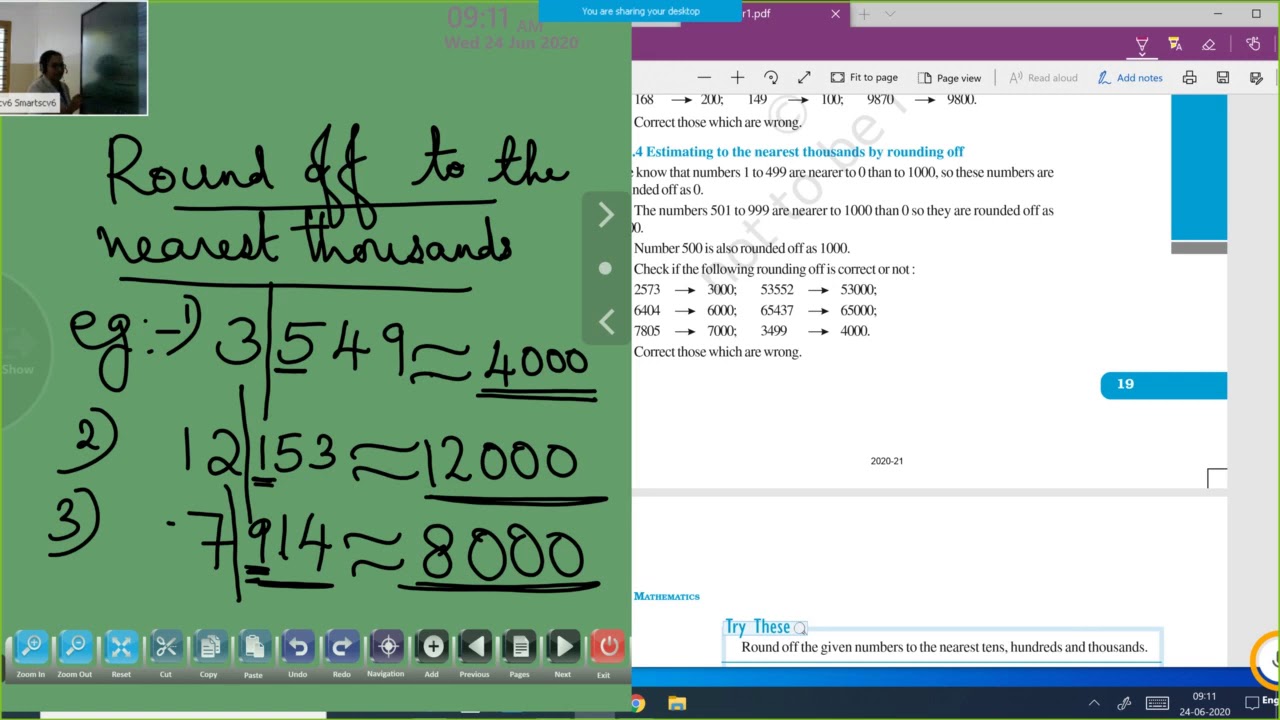The image size is (1280, 720).
Task: Click Save as icon in PDF toolbar
Action: [1256, 77]
